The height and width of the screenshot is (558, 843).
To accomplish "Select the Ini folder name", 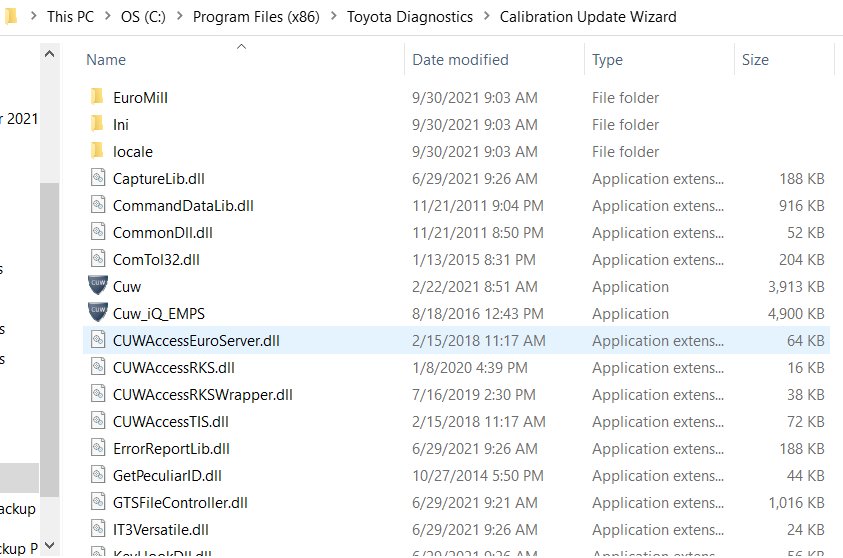I will coord(121,125).
